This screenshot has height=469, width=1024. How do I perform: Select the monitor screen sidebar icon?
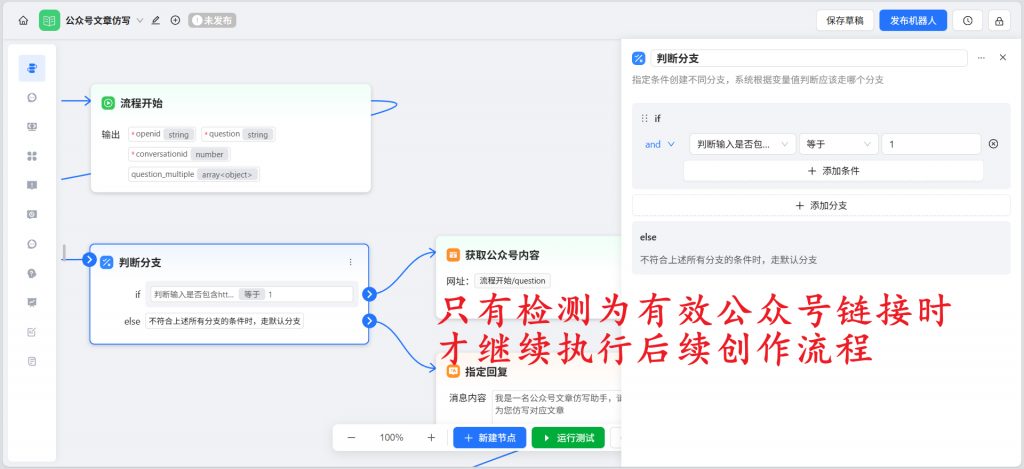tap(32, 127)
